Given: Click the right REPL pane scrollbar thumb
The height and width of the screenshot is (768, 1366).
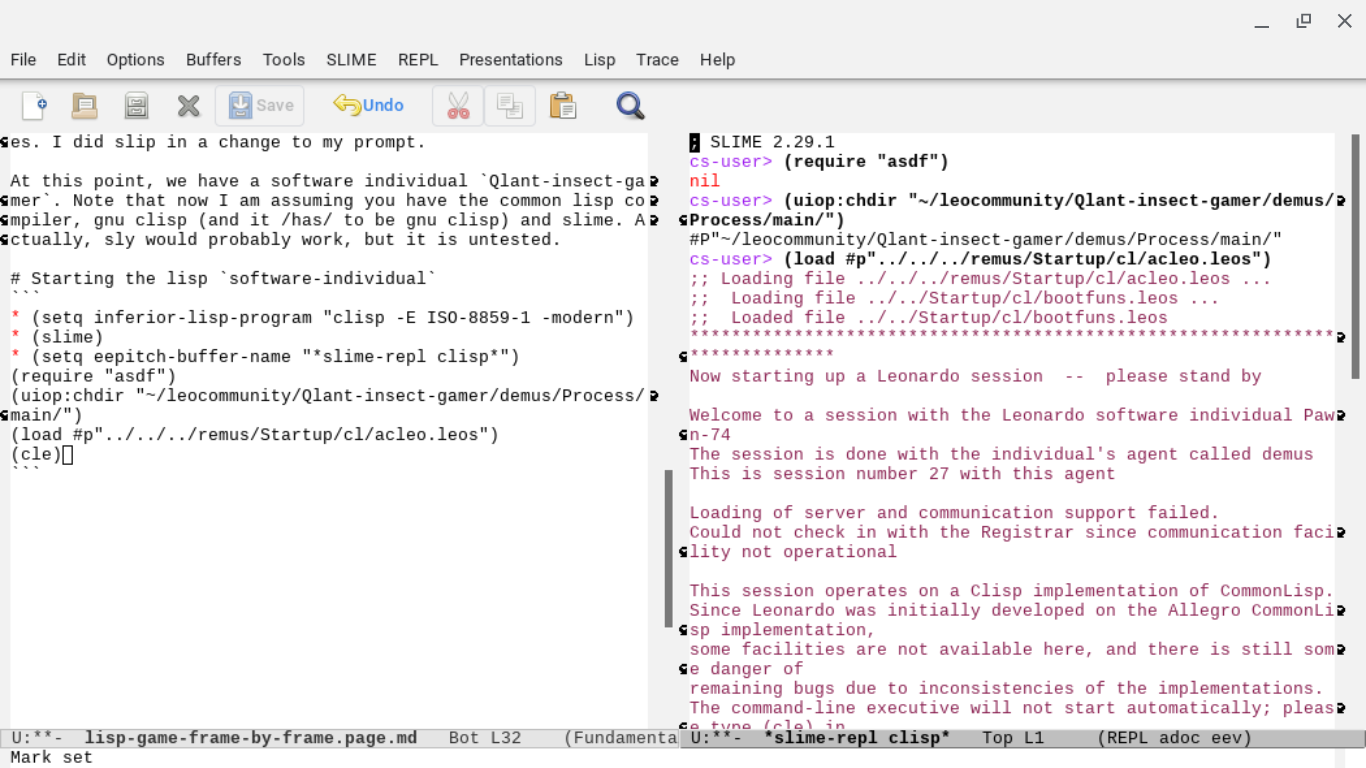Looking at the screenshot, I should point(1355,255).
